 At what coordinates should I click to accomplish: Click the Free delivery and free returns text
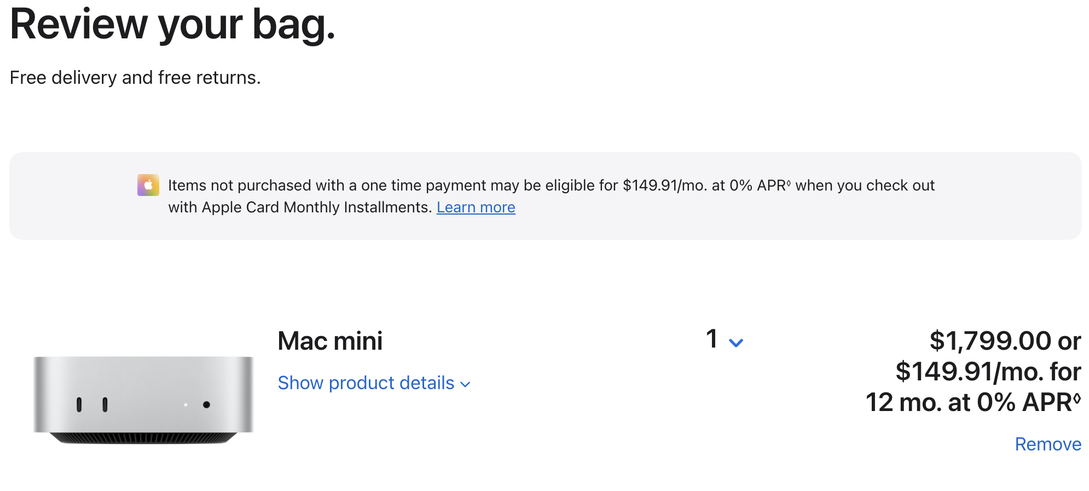click(x=135, y=78)
